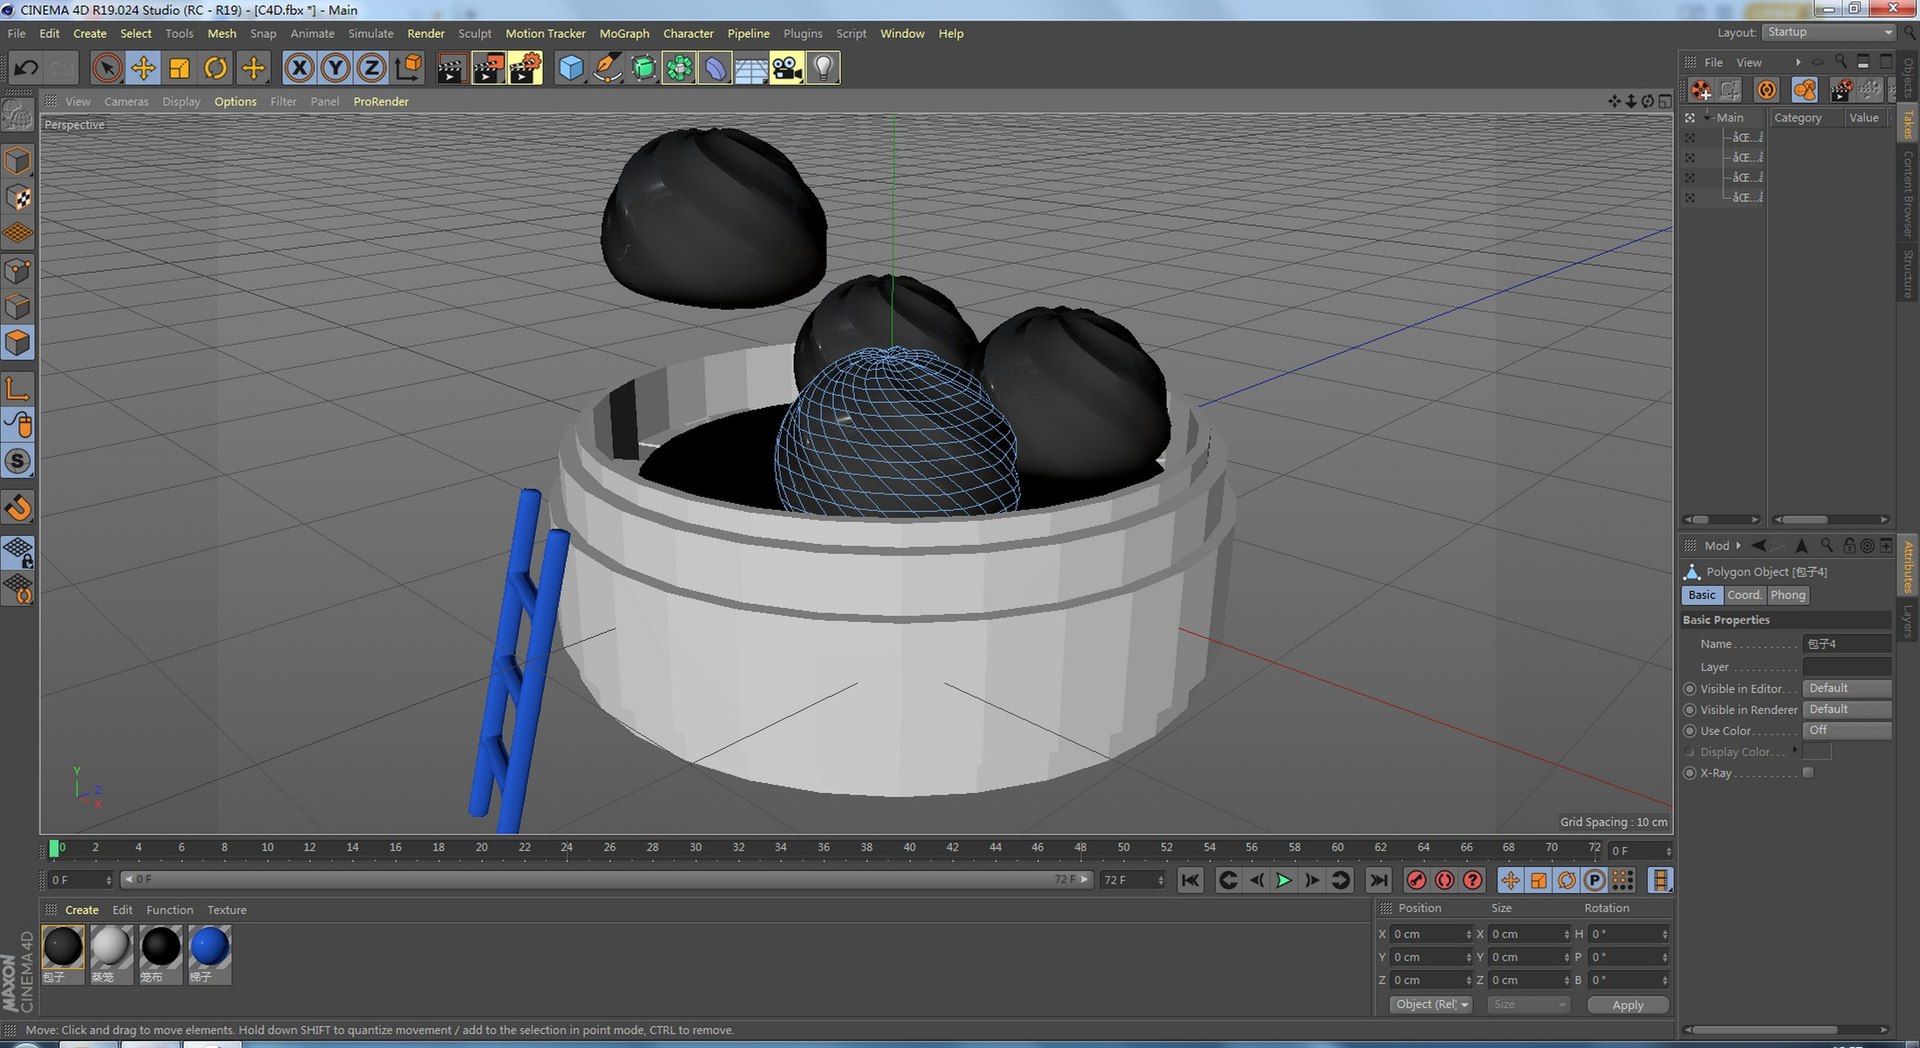Viewport: 1920px width, 1048px height.
Task: Switch to Points mode
Action: click(x=18, y=270)
